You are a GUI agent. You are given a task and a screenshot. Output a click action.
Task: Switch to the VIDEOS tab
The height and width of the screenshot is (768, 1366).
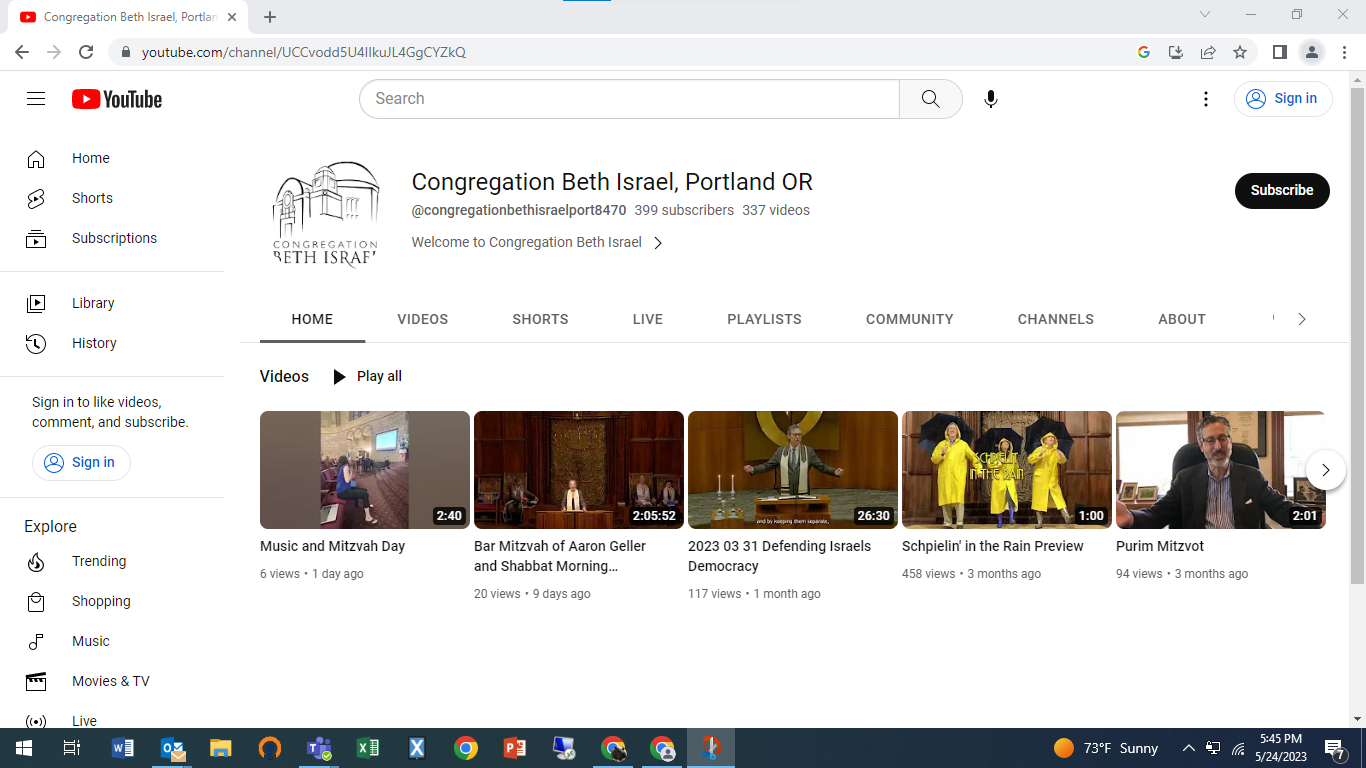(423, 319)
